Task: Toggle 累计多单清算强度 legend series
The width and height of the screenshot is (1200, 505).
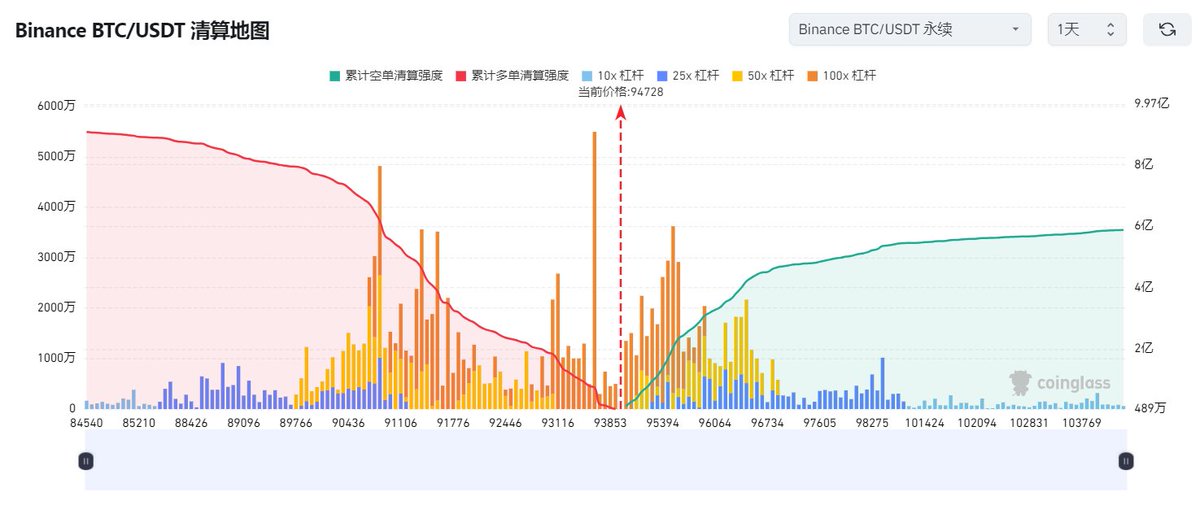Action: coord(512,75)
